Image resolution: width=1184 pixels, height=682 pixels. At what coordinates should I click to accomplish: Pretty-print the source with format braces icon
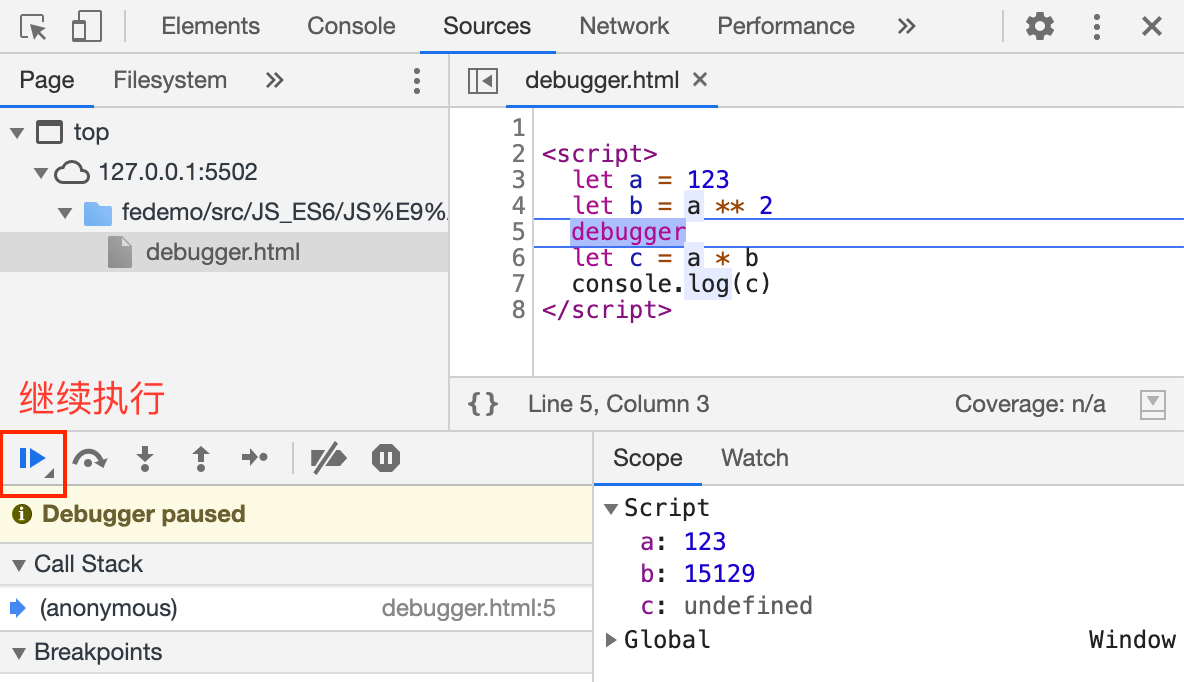[484, 404]
